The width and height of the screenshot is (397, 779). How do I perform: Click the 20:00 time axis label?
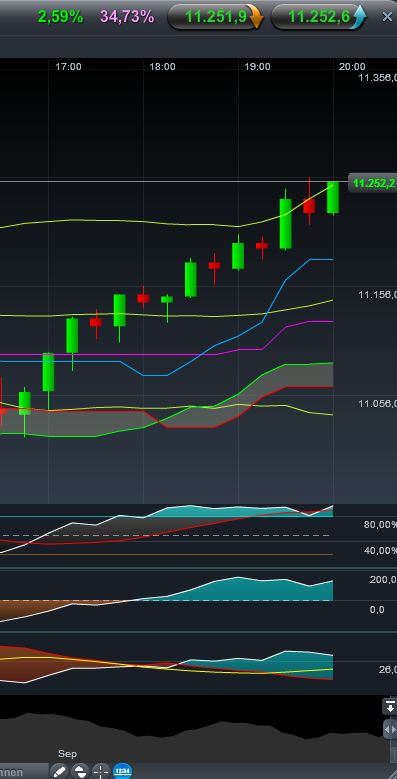(x=352, y=67)
